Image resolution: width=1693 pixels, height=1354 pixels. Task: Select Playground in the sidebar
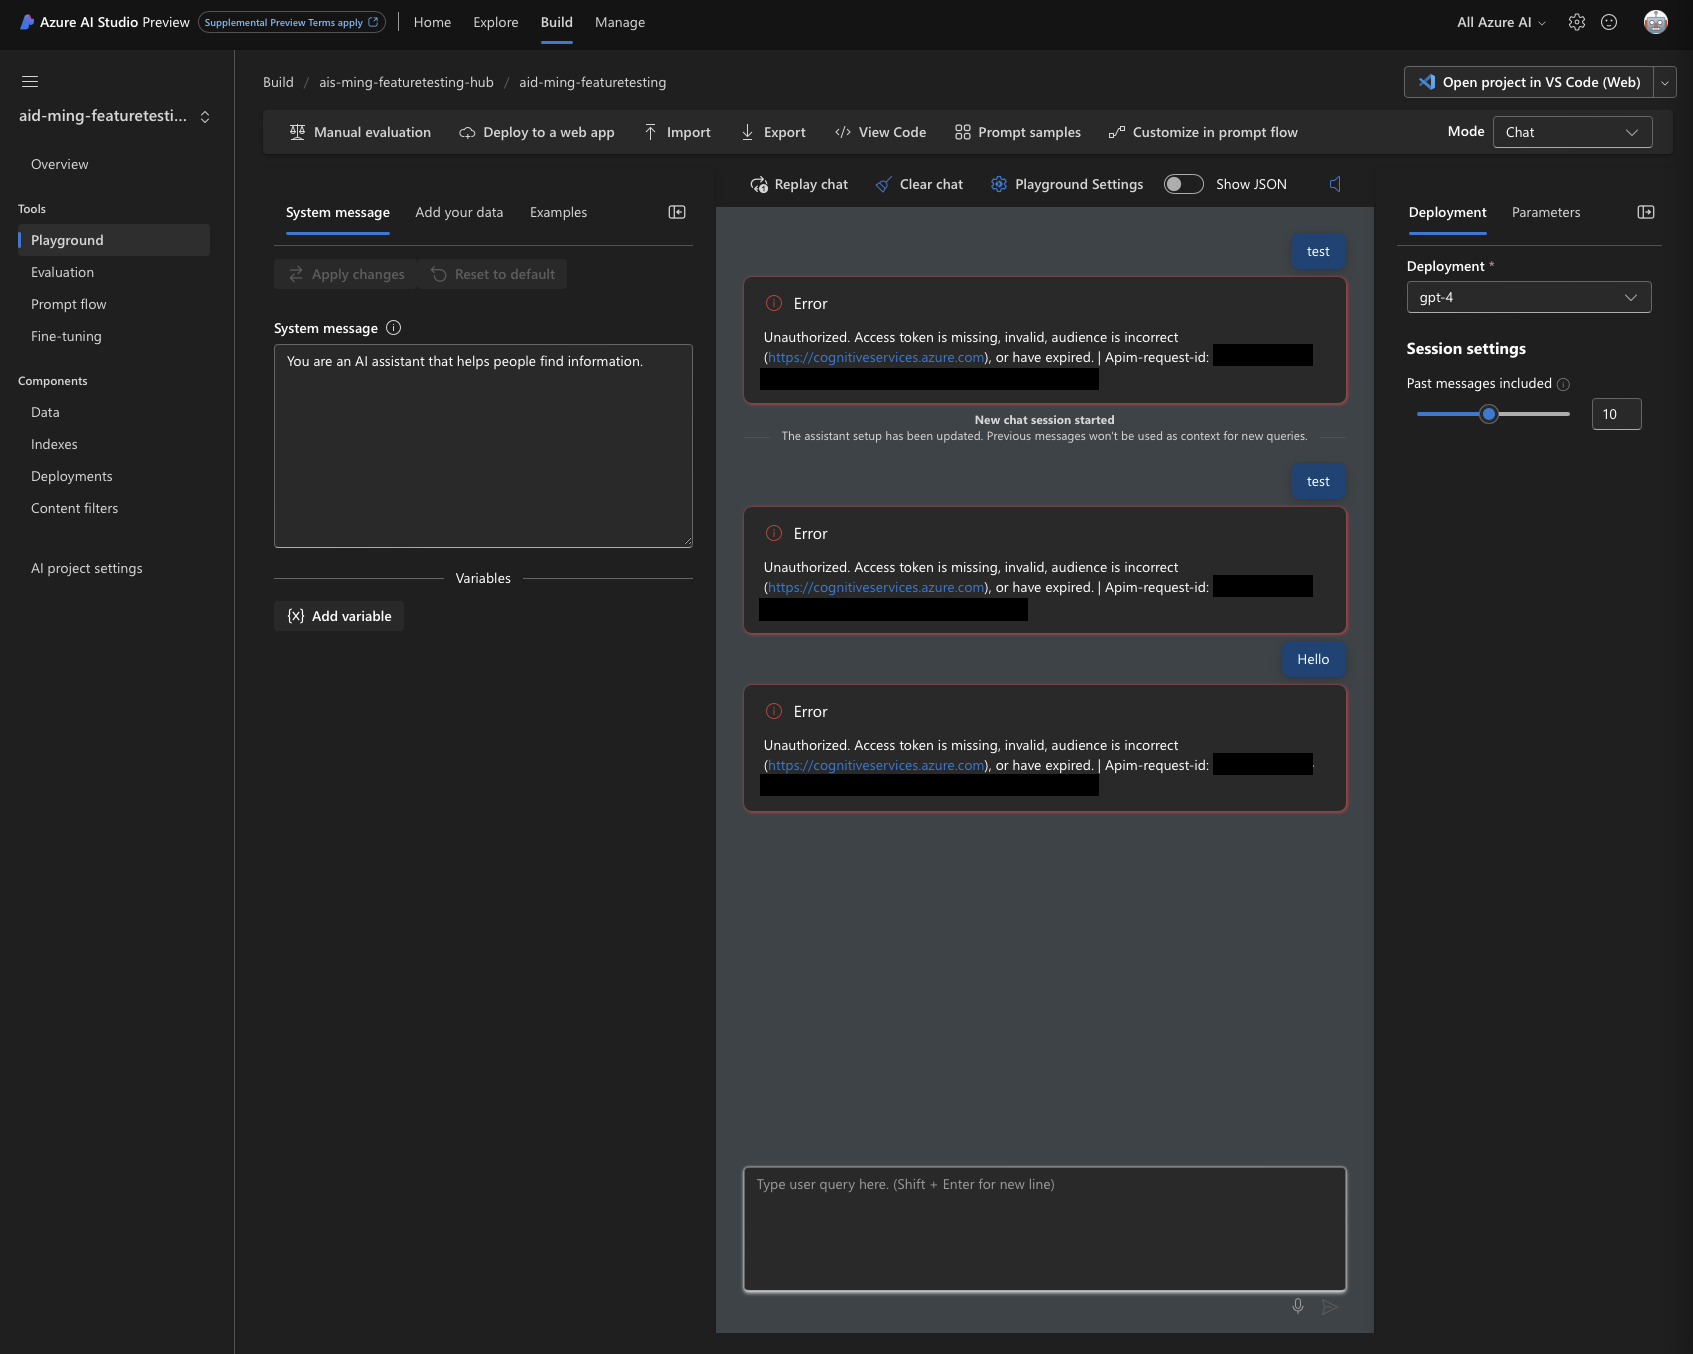tap(114, 240)
